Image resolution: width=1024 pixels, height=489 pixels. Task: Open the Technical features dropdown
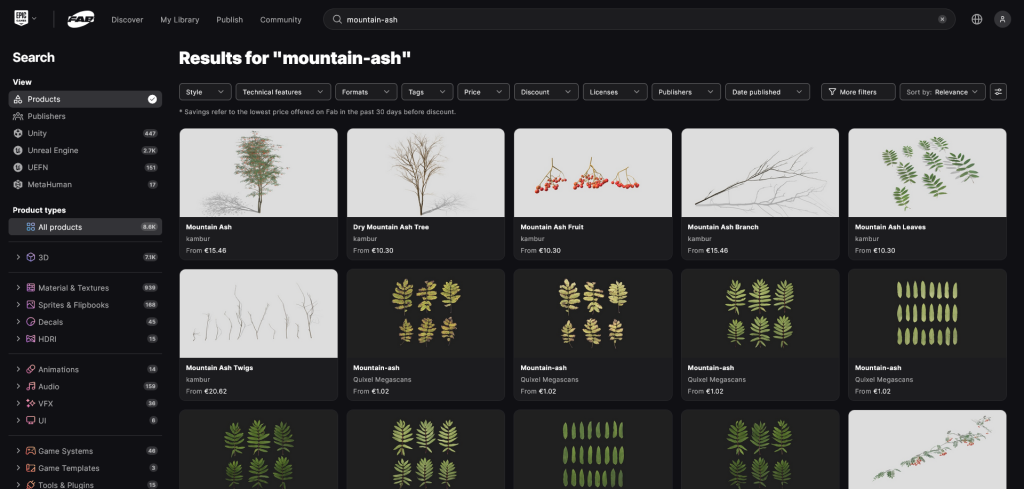283,92
